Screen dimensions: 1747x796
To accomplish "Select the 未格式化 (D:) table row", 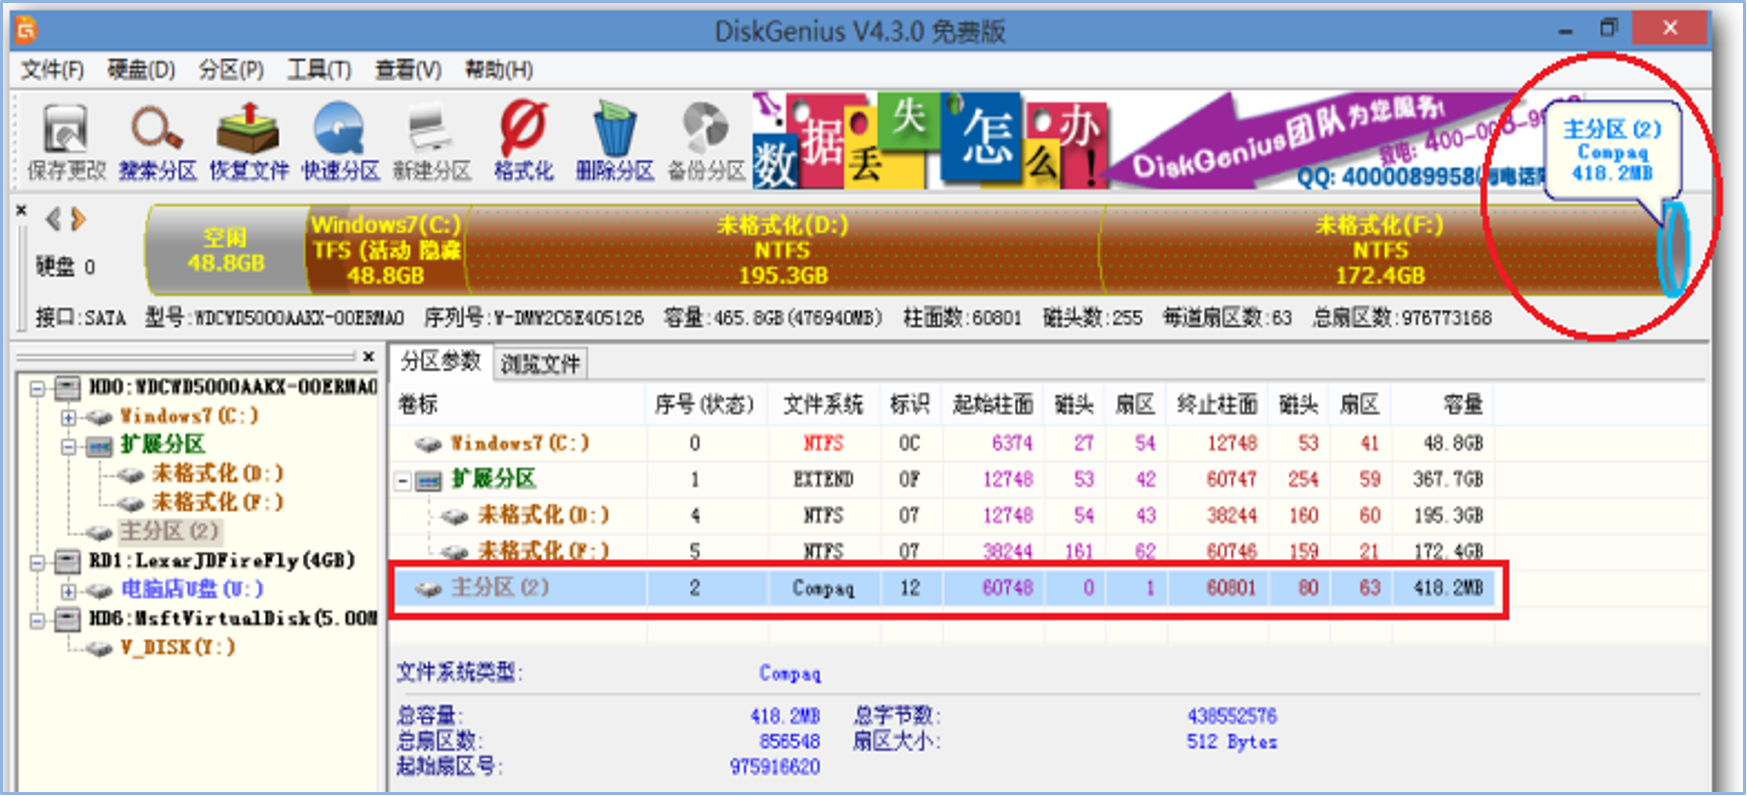I will pyautogui.click(x=940, y=515).
